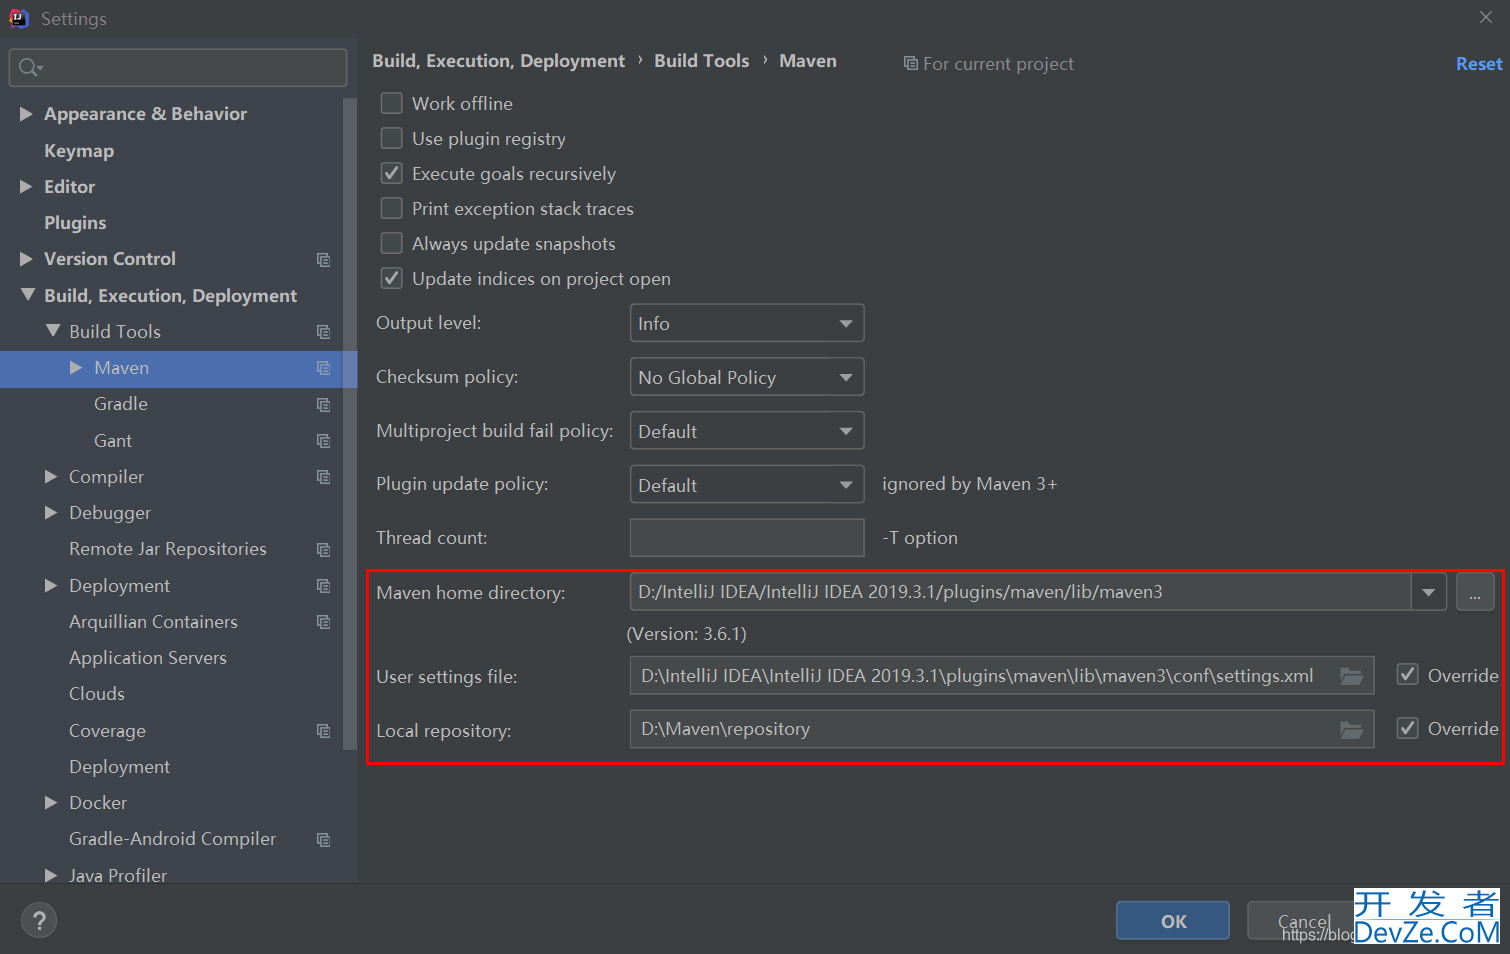
Task: Open the Plugin update policy dropdown
Action: click(747, 485)
